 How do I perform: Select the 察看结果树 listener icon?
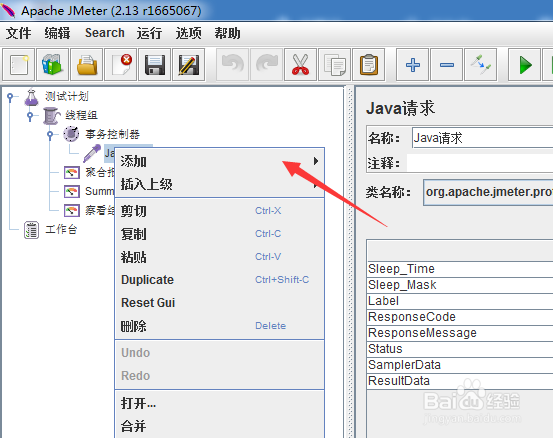coord(72,211)
